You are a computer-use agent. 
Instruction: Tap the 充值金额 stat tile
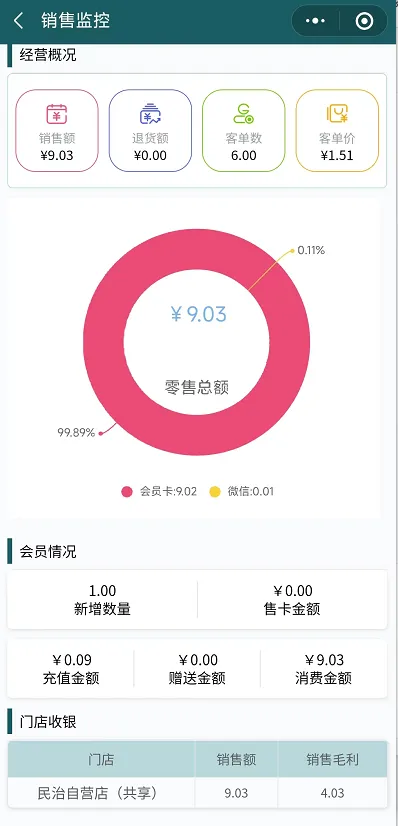pos(71,669)
